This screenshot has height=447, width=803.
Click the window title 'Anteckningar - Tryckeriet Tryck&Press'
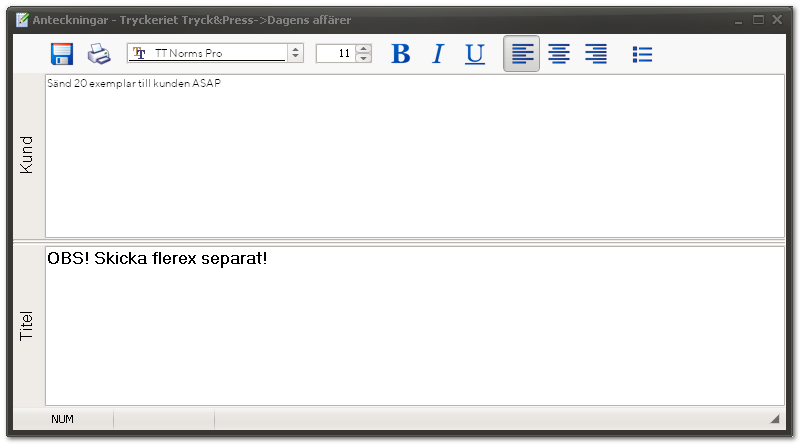144,20
